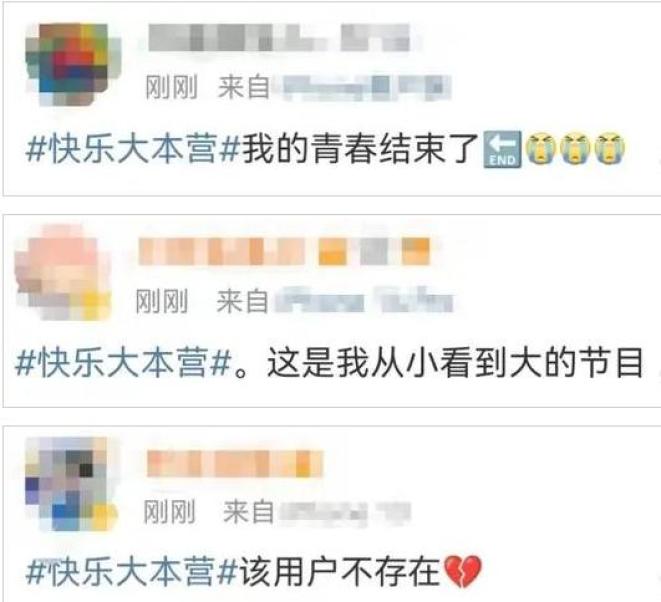Open the post text 这是我从小看到大的节目
661x602 pixels.
pos(455,363)
